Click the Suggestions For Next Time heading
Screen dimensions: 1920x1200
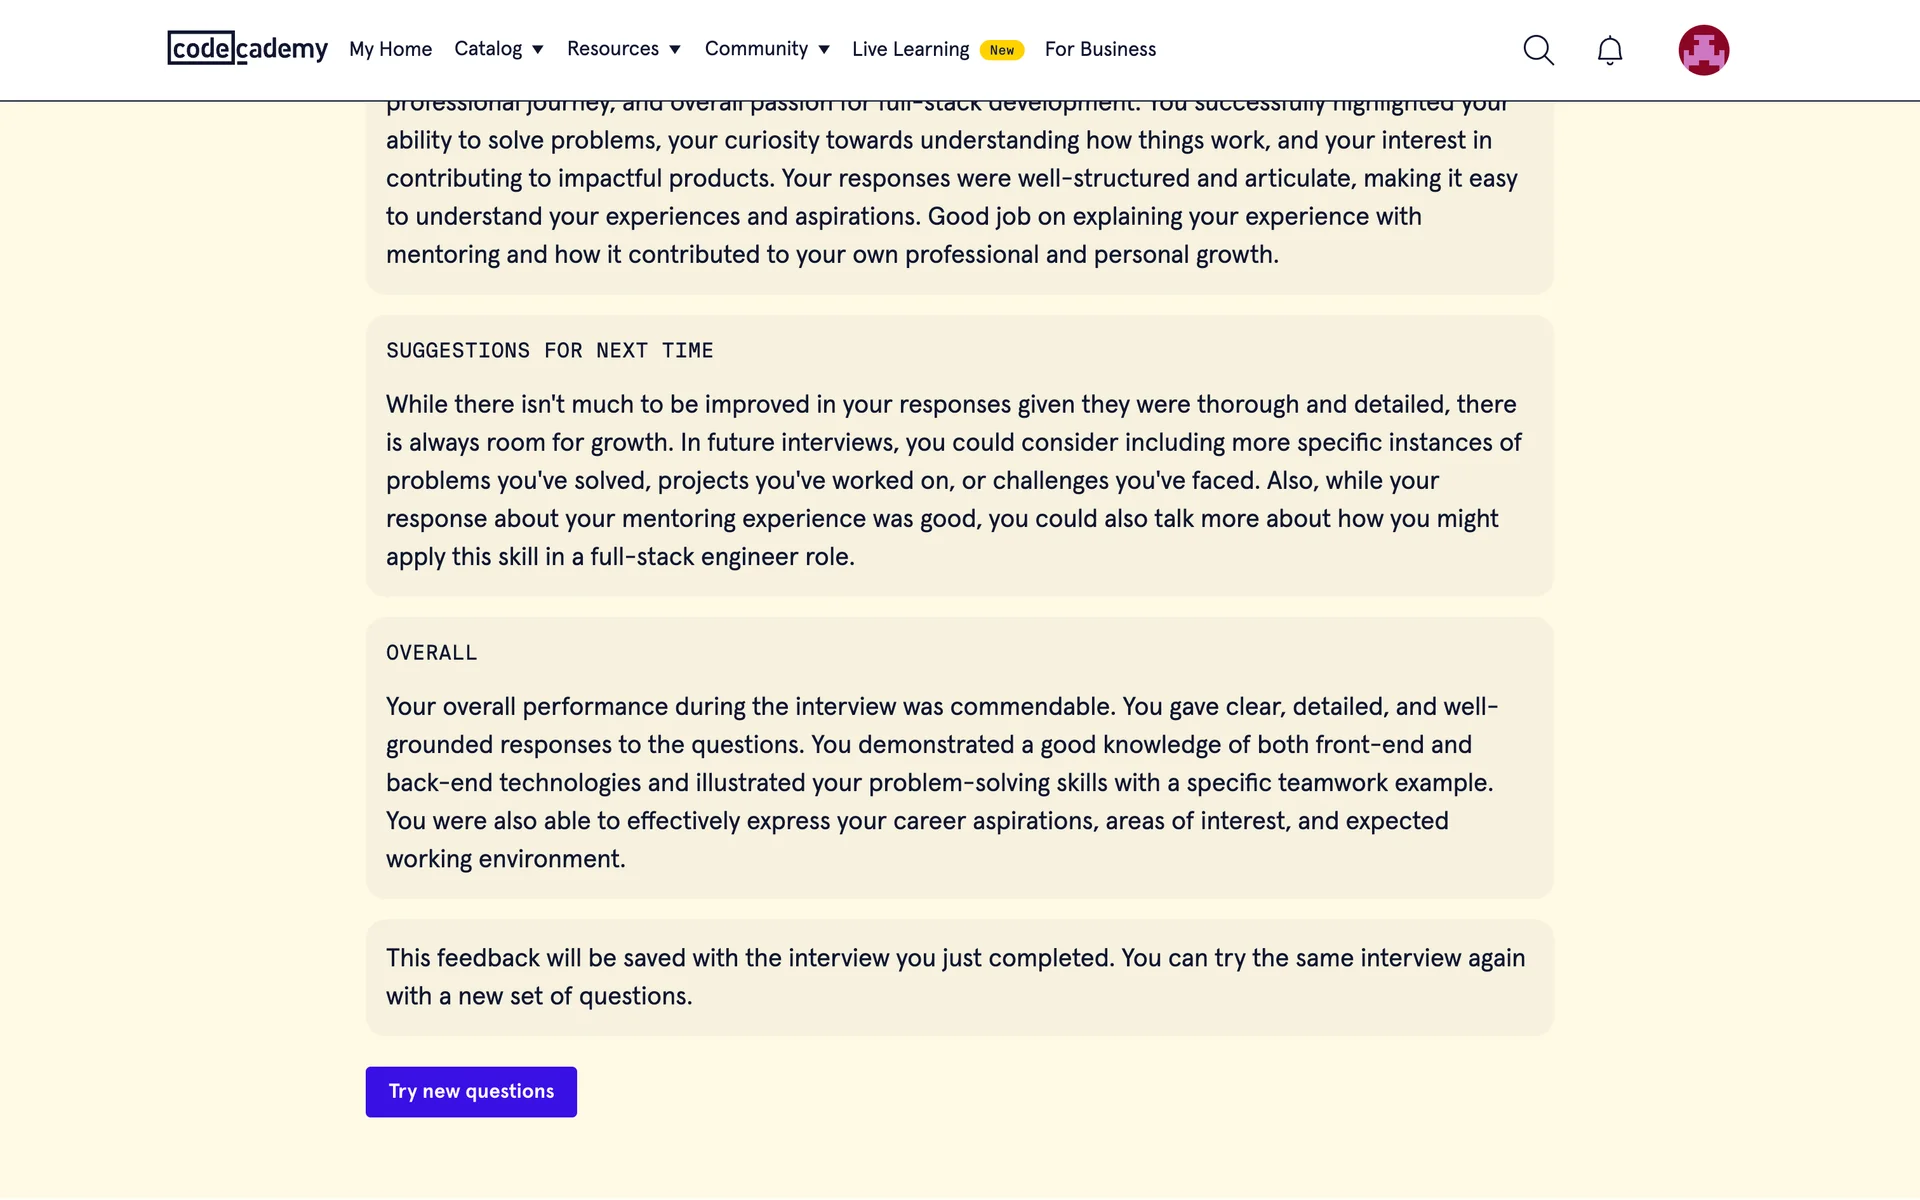pos(549,351)
